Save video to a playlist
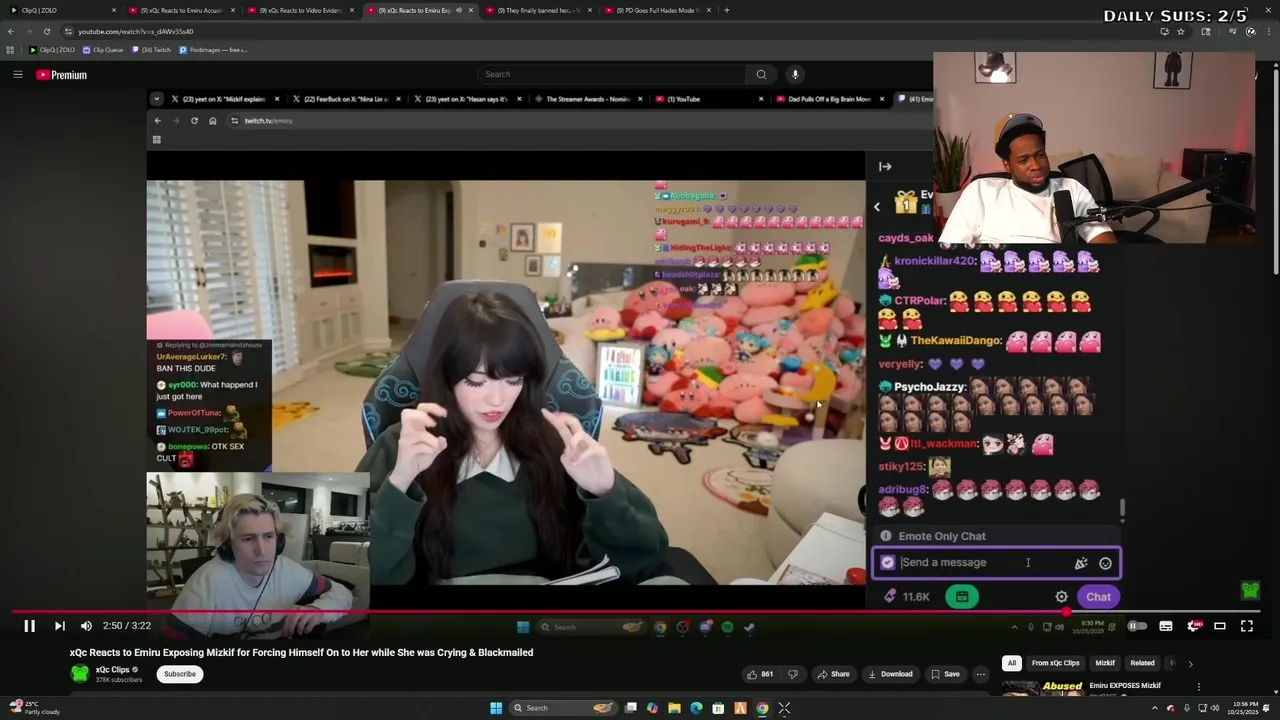 click(x=944, y=674)
